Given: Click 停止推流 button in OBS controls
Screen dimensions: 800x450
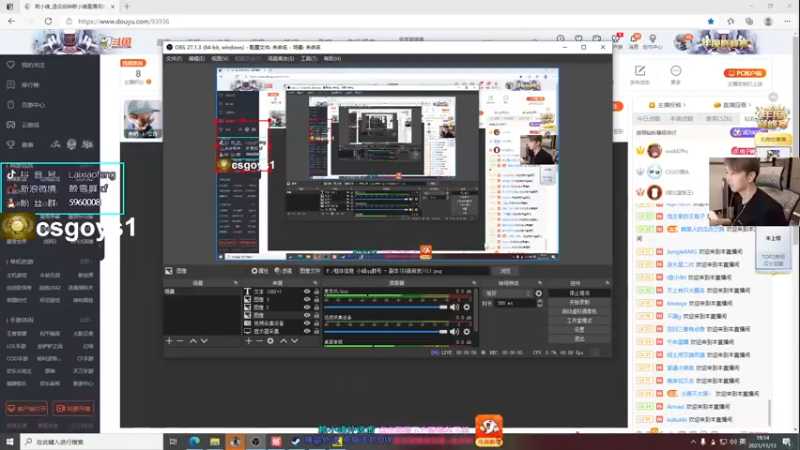Looking at the screenshot, I should point(579,293).
